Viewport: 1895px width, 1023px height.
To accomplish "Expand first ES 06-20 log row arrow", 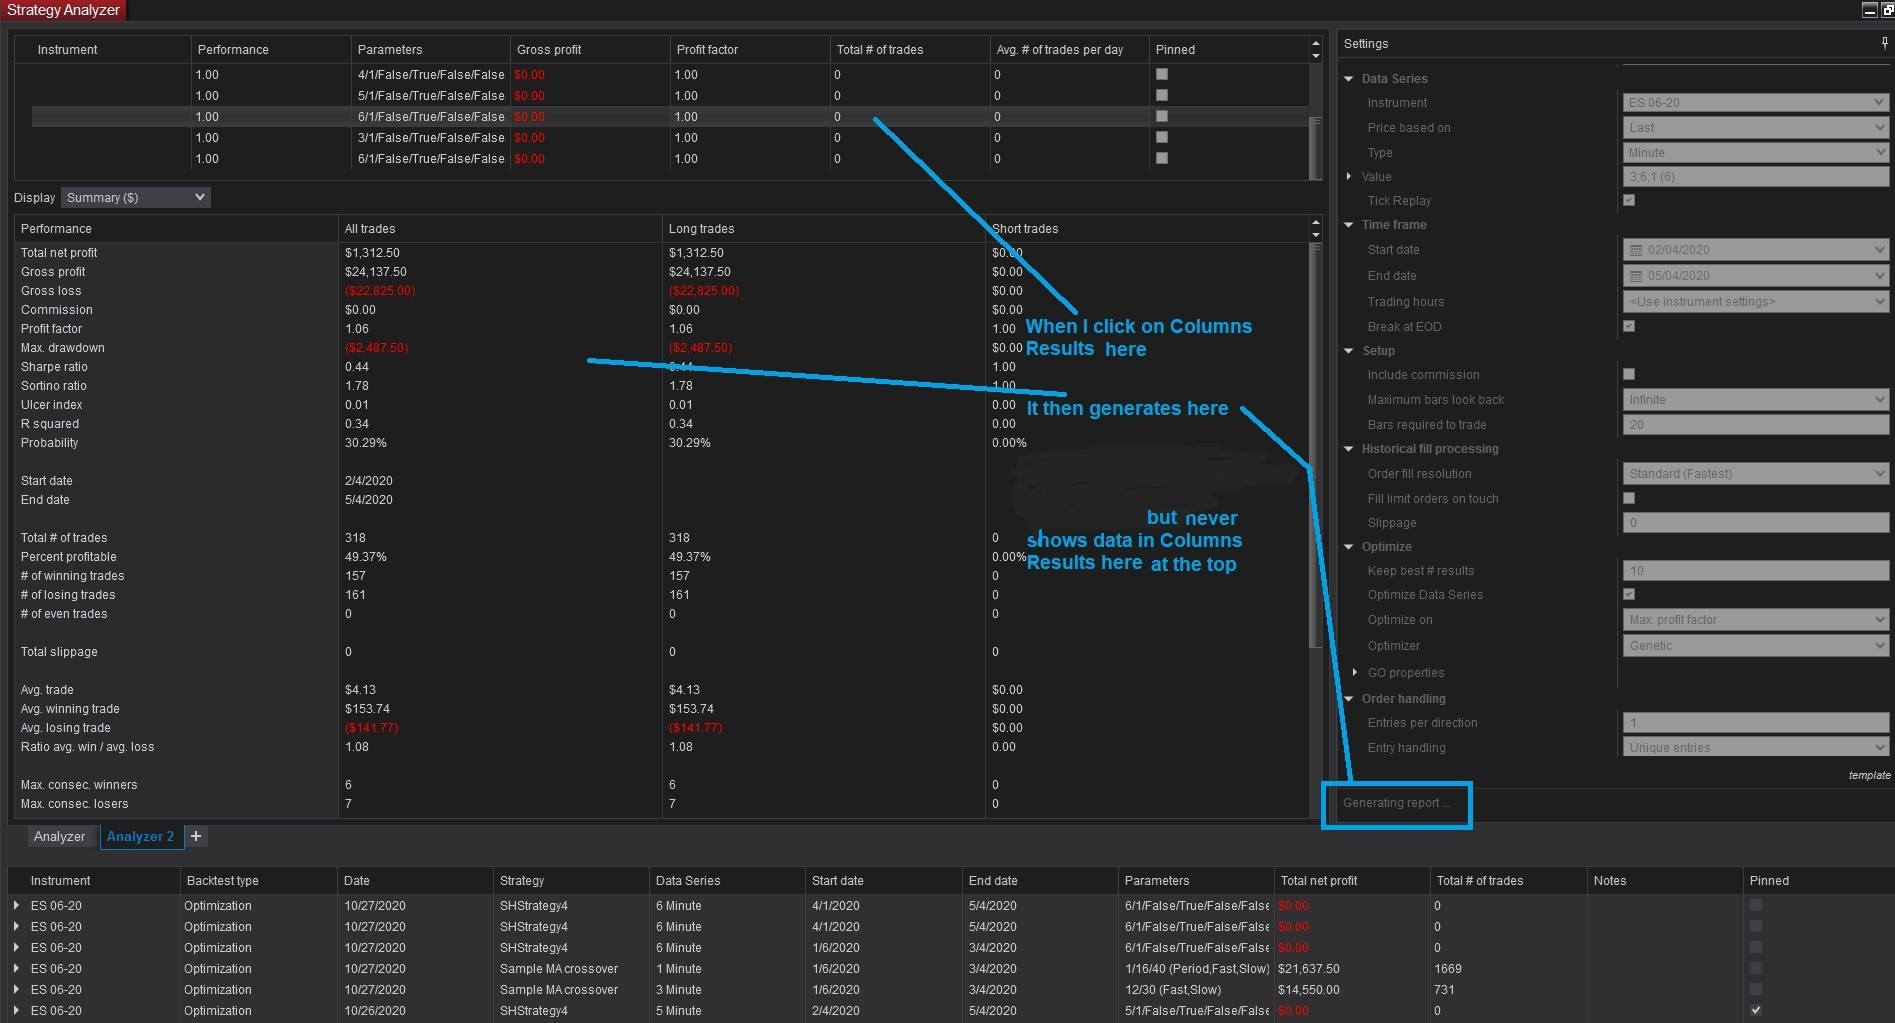I will (16, 905).
